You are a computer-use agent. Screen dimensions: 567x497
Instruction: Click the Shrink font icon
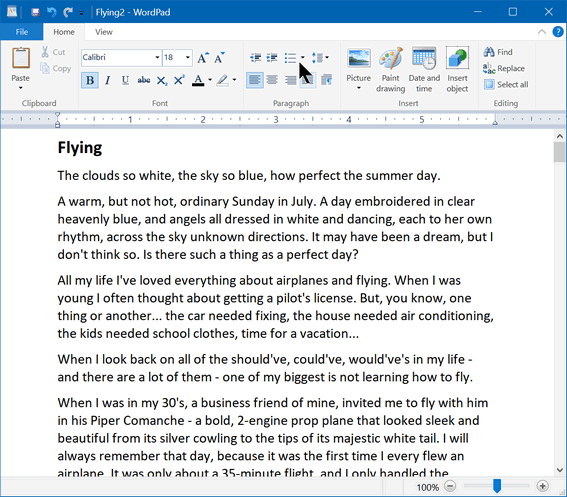click(x=219, y=58)
